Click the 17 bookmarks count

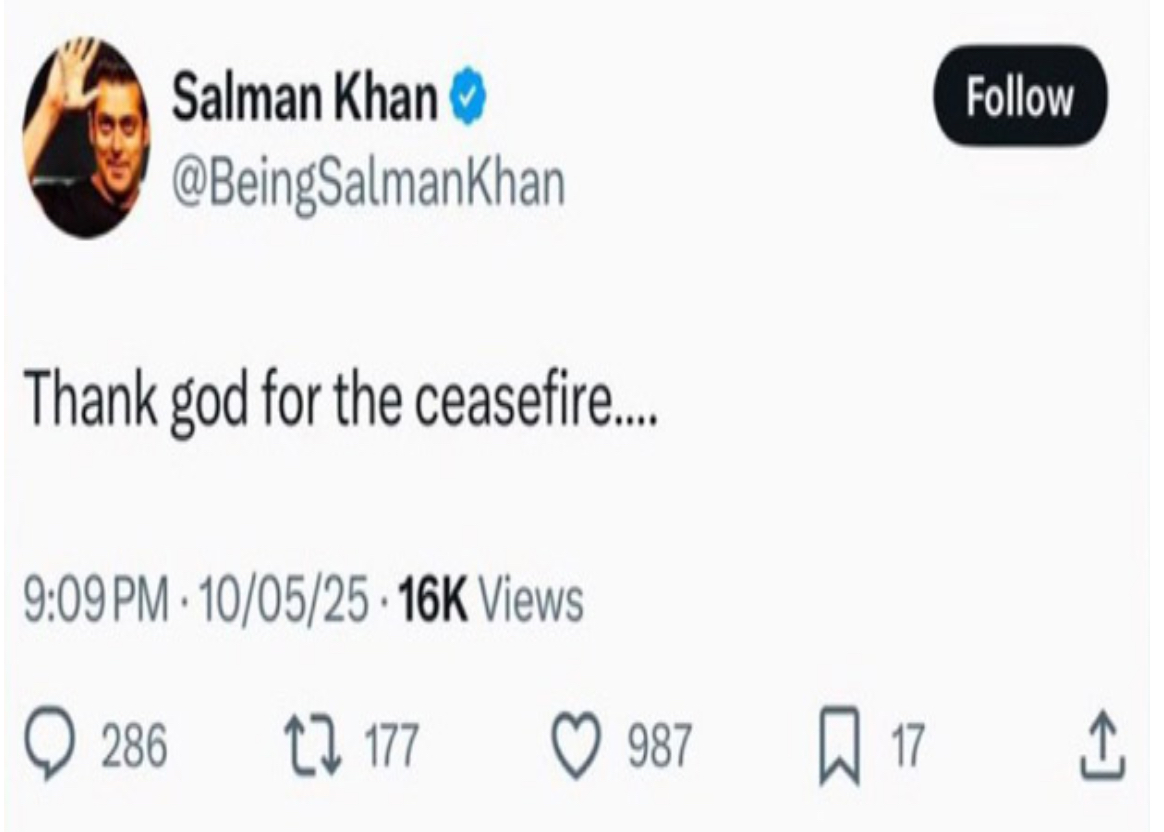tap(908, 745)
